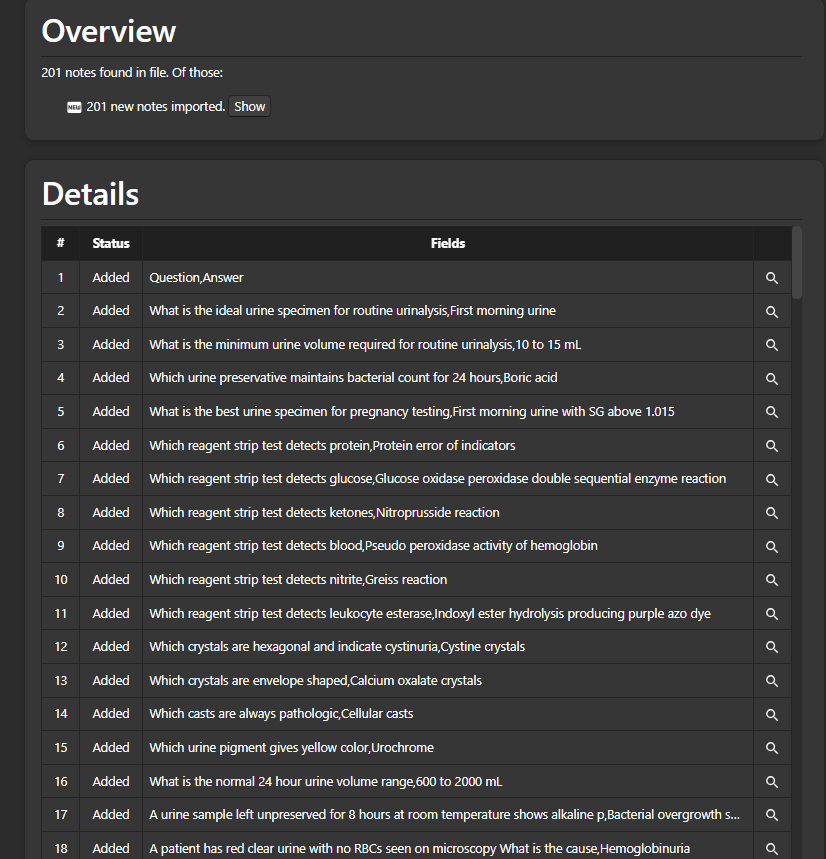This screenshot has height=859, width=826.
Task: Click the Fields column header
Action: 447,243
